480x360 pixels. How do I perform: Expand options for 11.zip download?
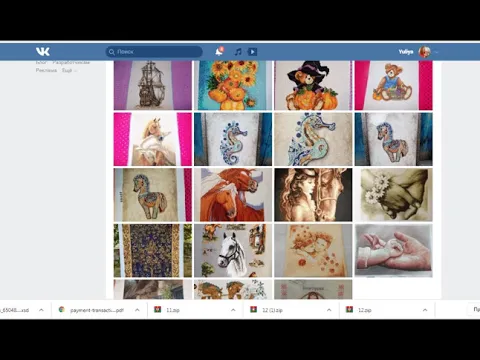pyautogui.click(x=233, y=310)
